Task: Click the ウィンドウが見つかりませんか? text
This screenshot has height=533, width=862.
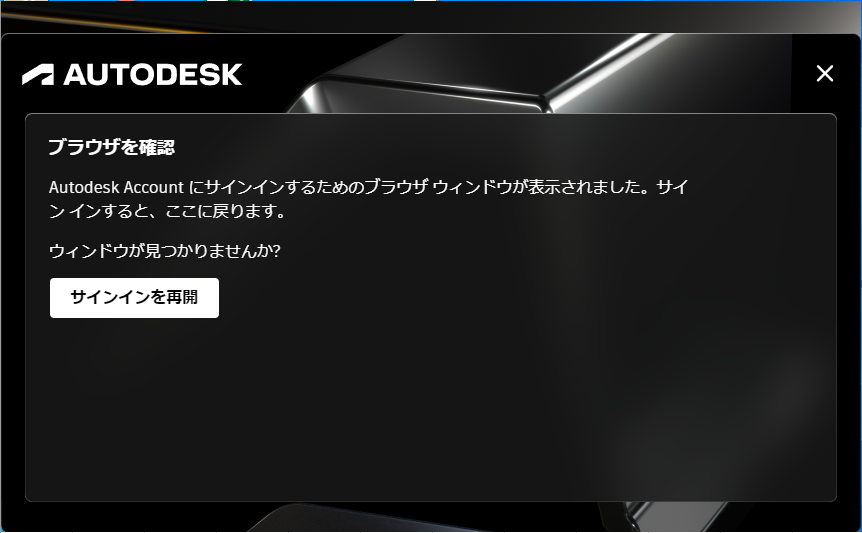Action: point(165,251)
